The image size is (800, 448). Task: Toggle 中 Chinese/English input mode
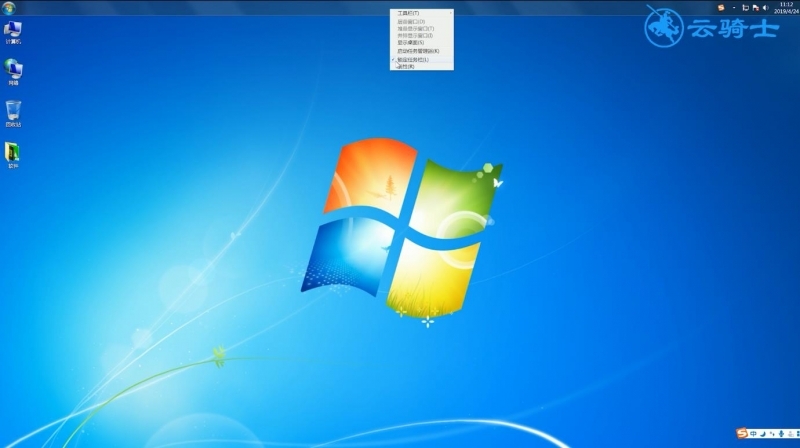coord(753,434)
